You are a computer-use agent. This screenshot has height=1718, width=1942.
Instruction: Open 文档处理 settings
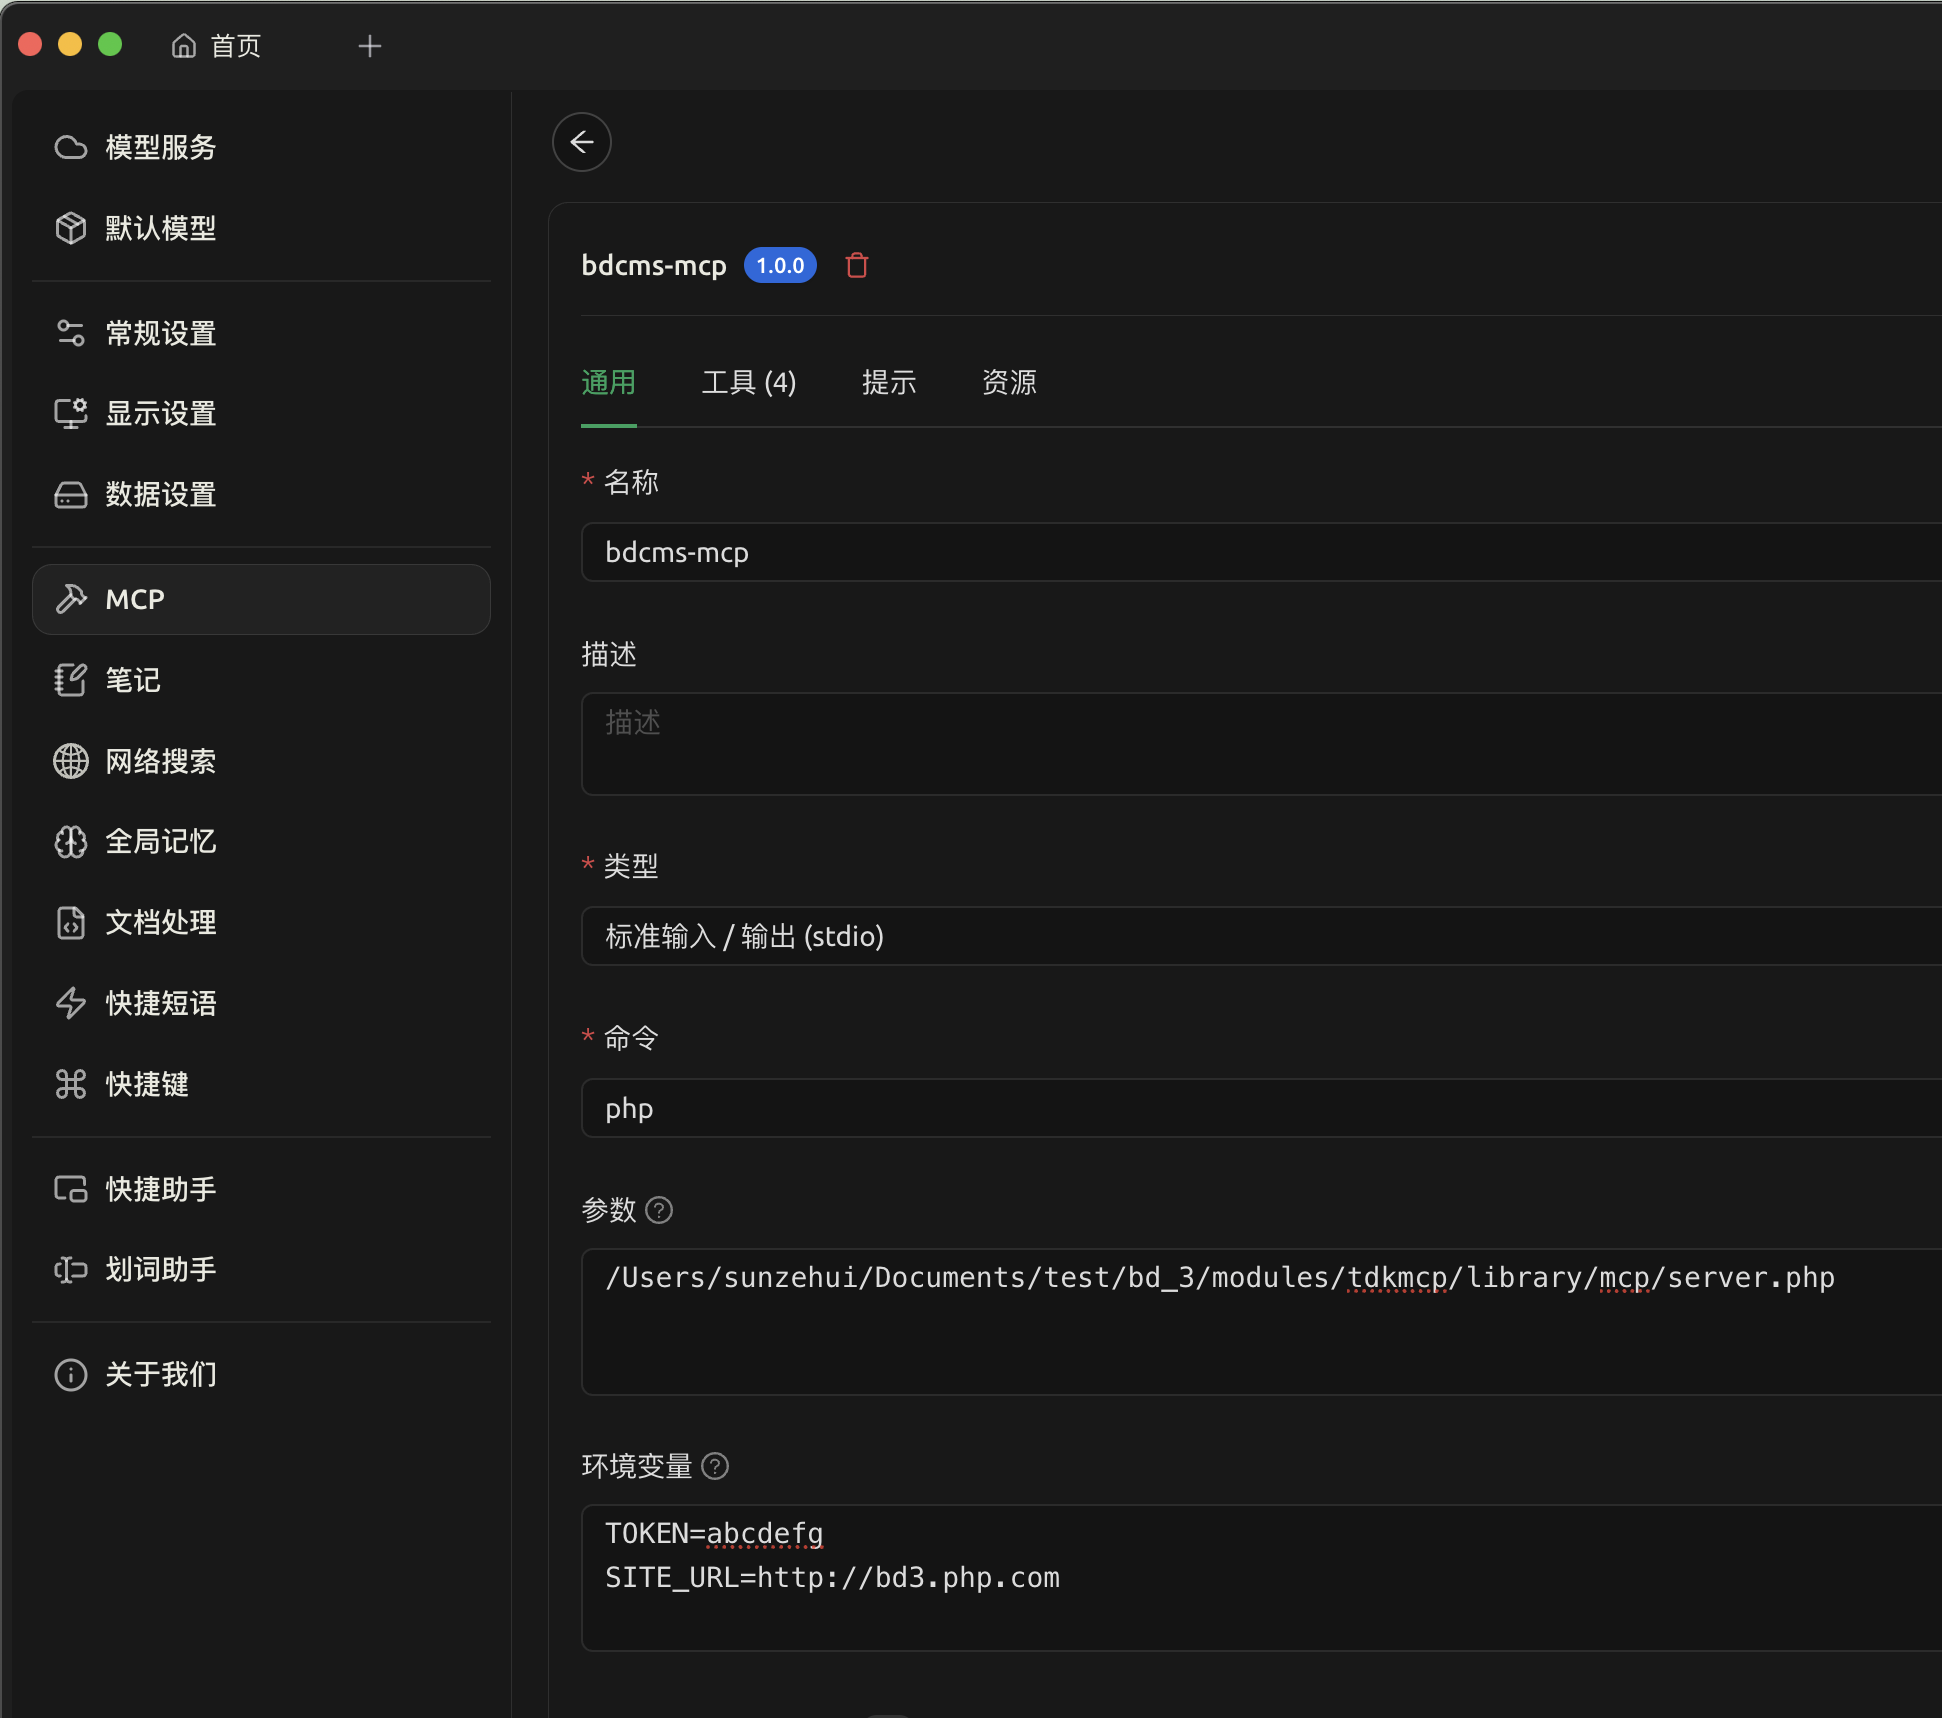(x=160, y=922)
